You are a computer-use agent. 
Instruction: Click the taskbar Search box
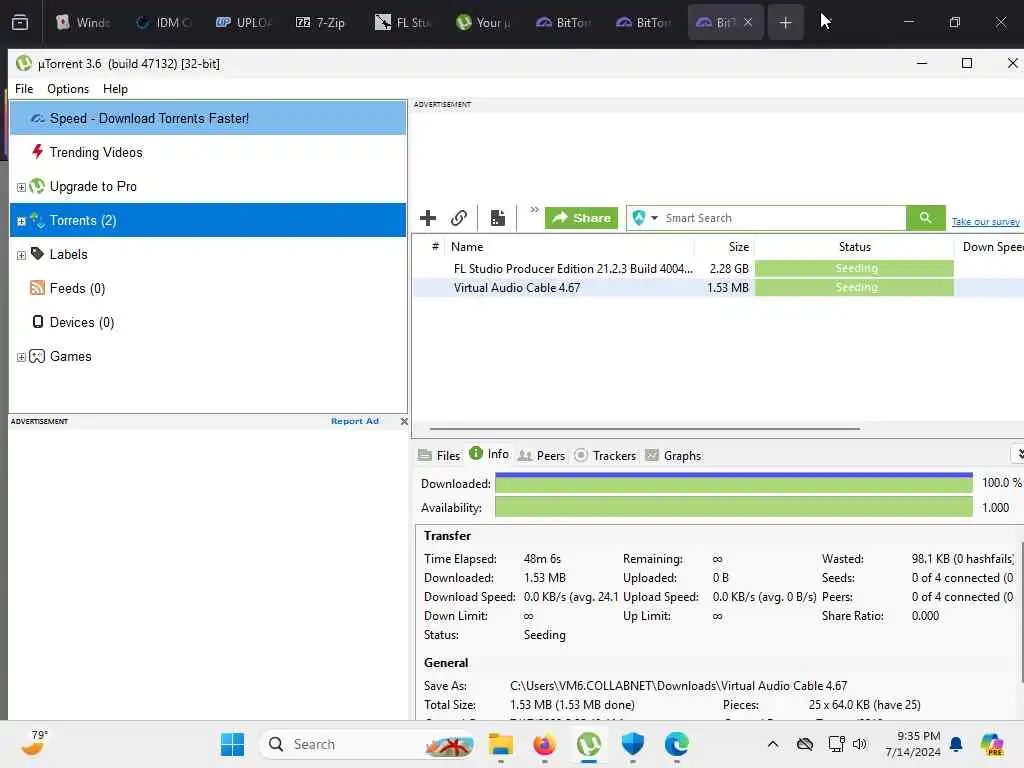[368, 744]
